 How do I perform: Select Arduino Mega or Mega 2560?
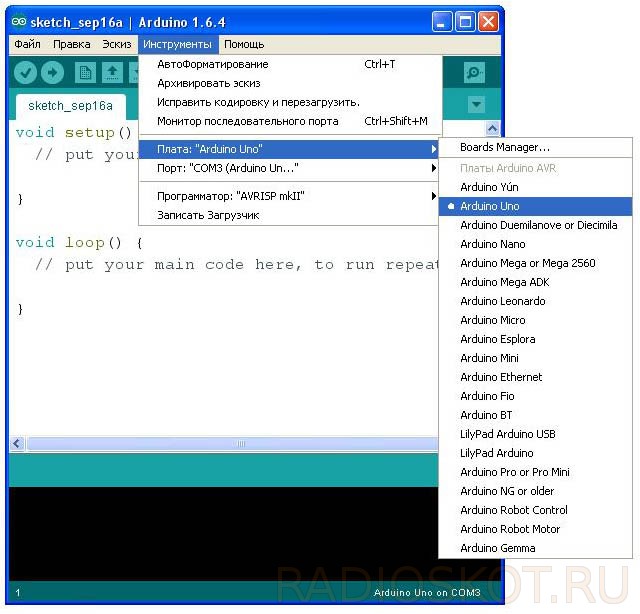pos(535,263)
